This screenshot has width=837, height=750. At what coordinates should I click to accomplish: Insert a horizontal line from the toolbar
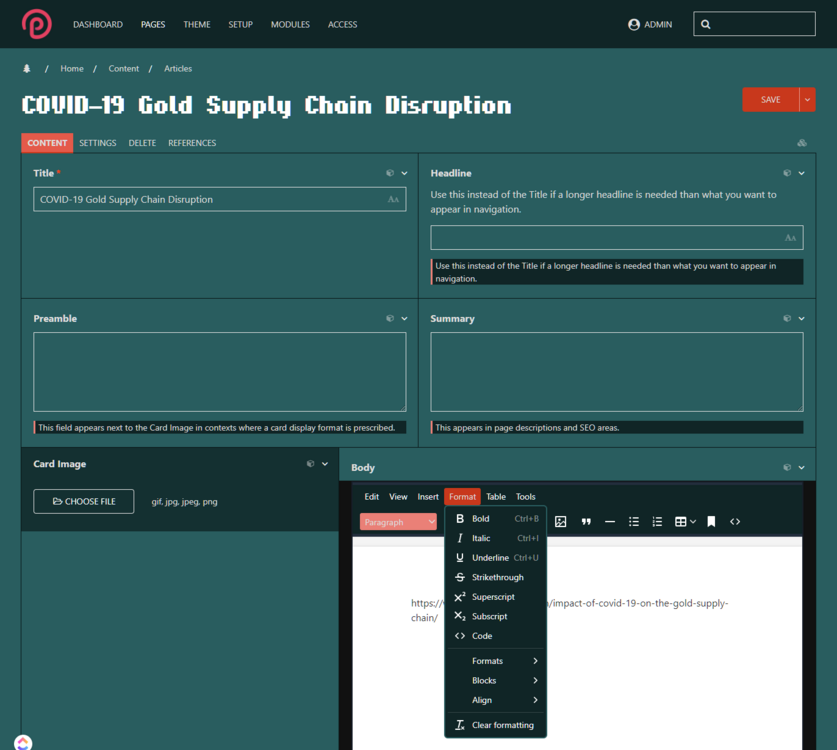click(610, 522)
